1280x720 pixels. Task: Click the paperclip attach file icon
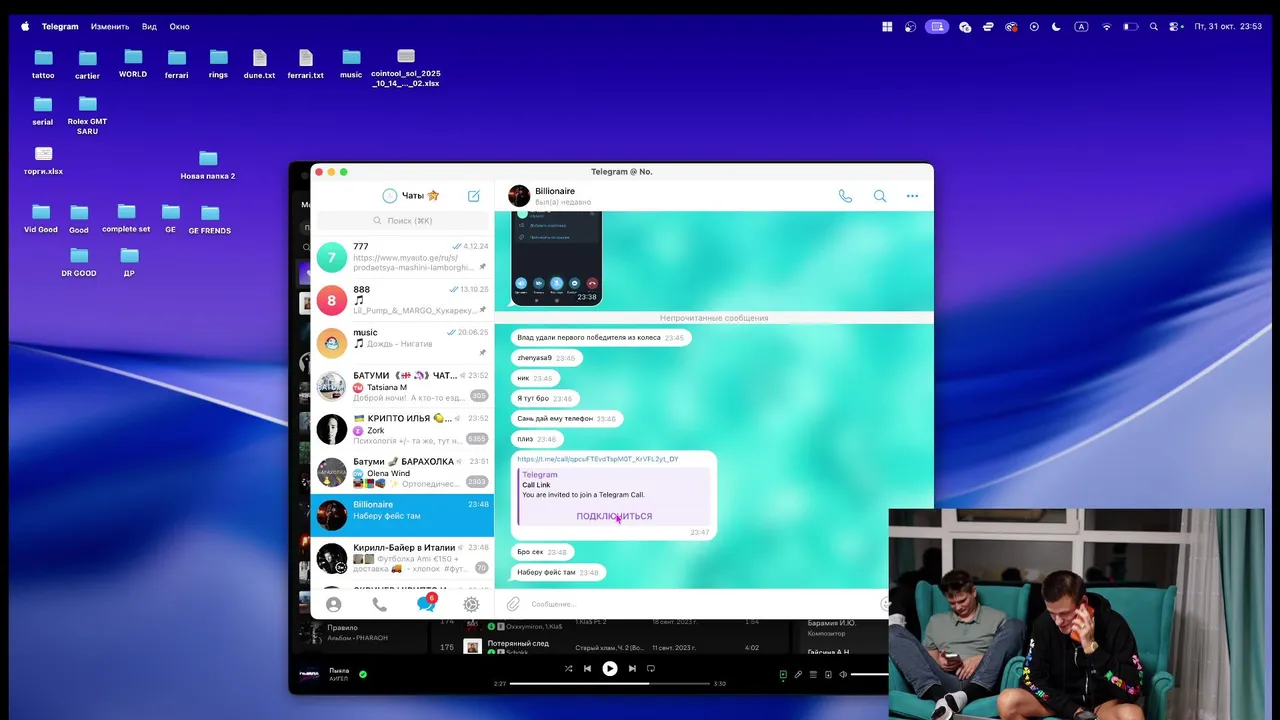point(513,604)
